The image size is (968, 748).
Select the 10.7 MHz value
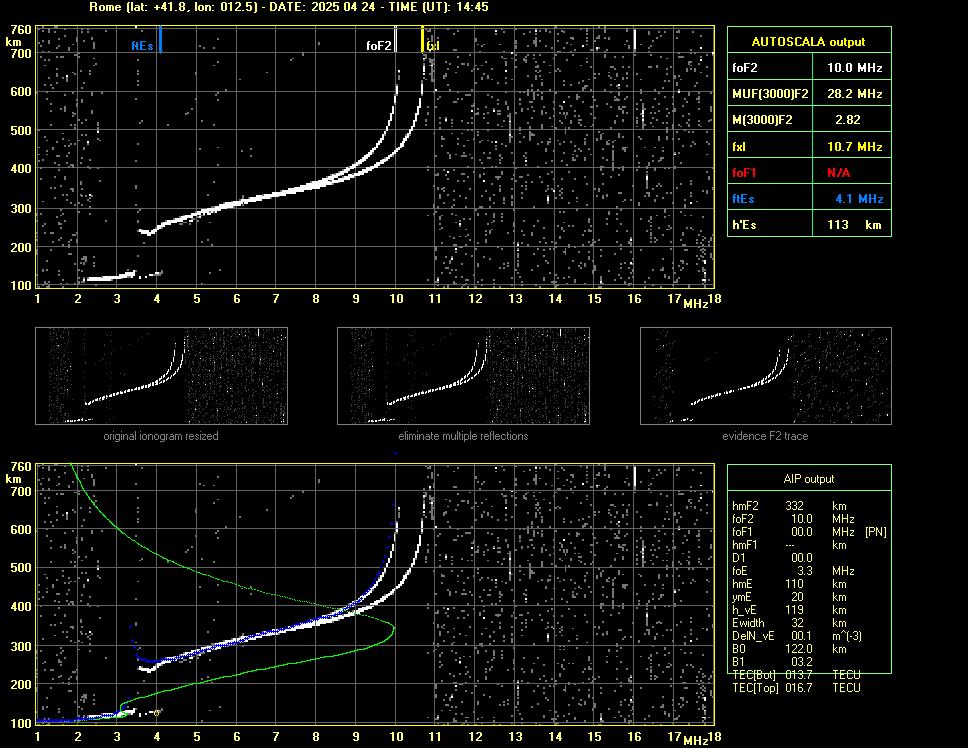coord(854,147)
